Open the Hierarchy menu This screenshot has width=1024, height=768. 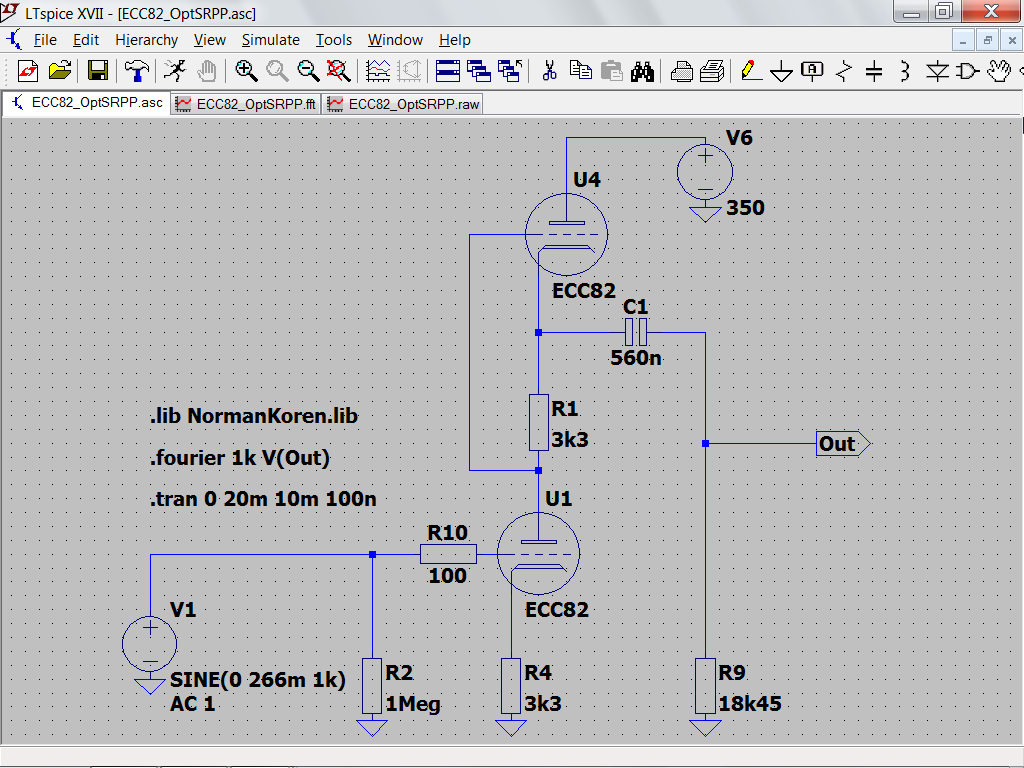click(146, 40)
